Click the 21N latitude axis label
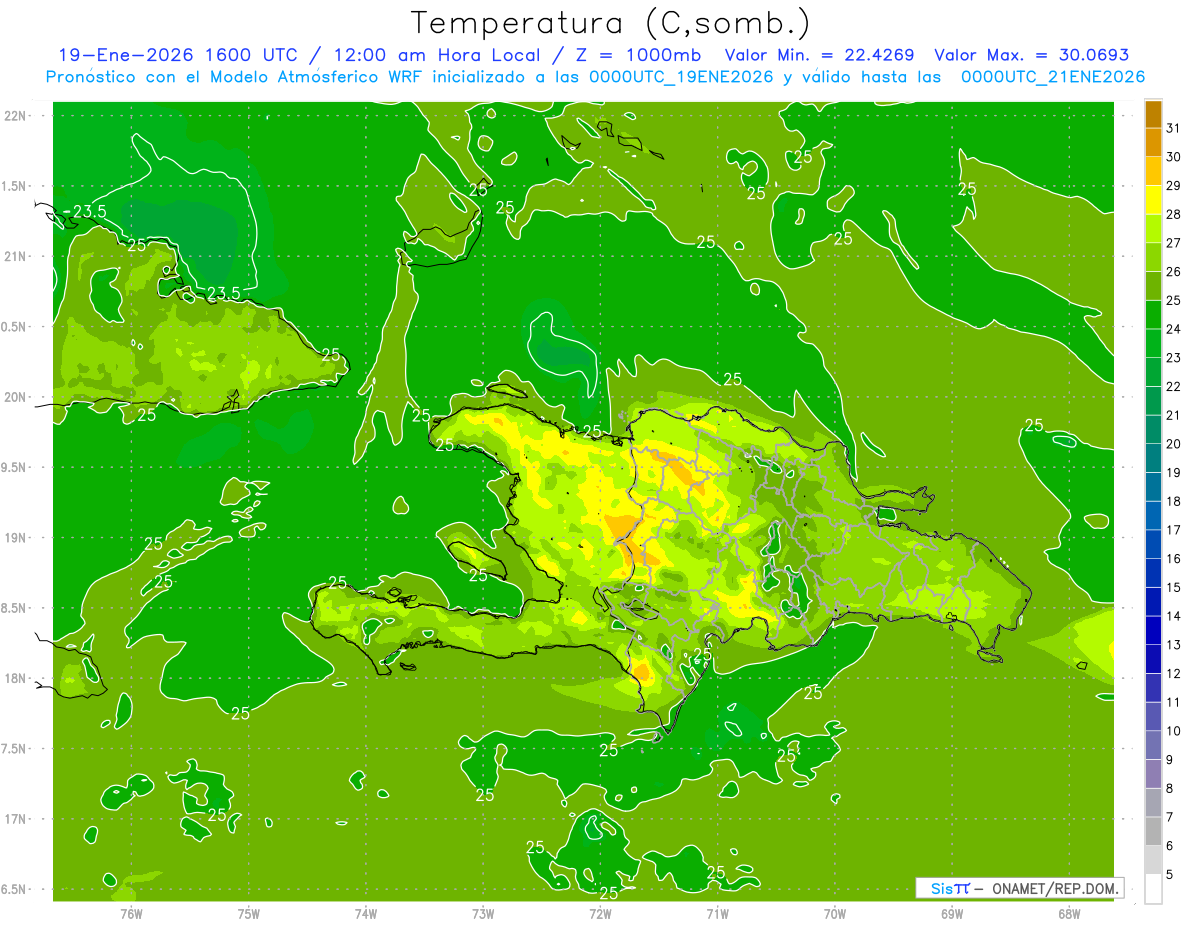The width and height of the screenshot is (1200, 927). coord(15,257)
